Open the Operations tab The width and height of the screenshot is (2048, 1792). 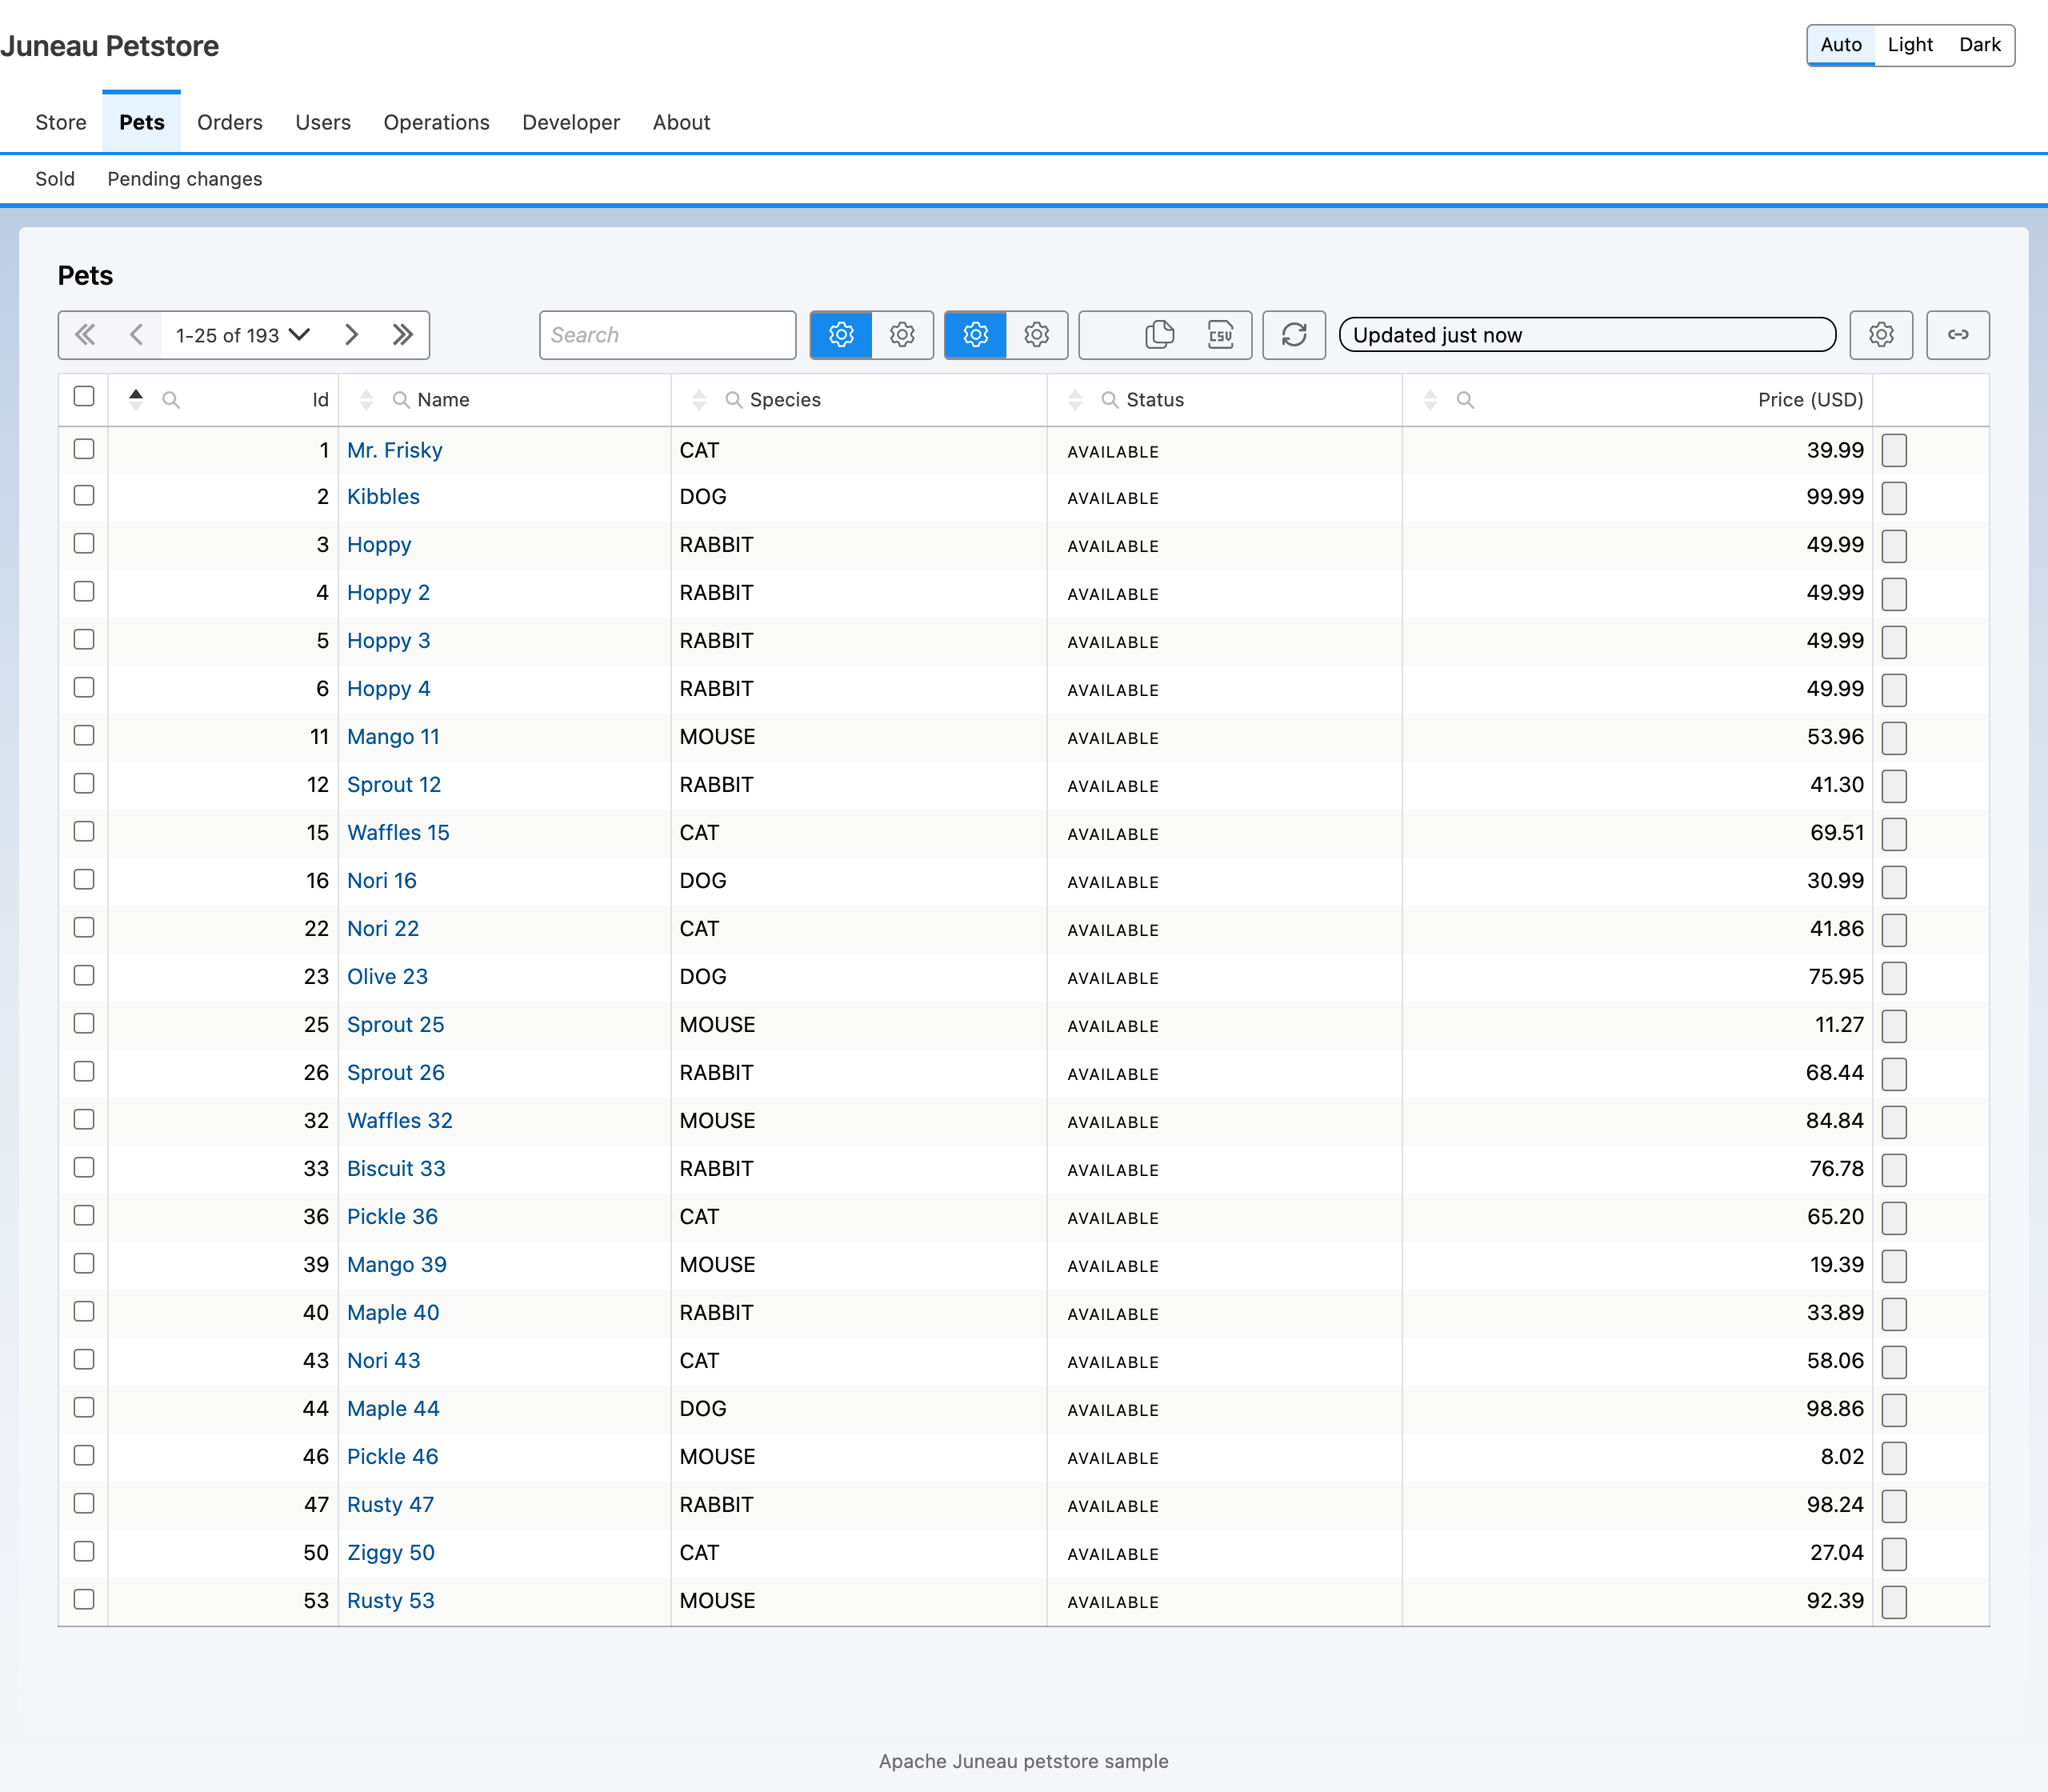[437, 123]
